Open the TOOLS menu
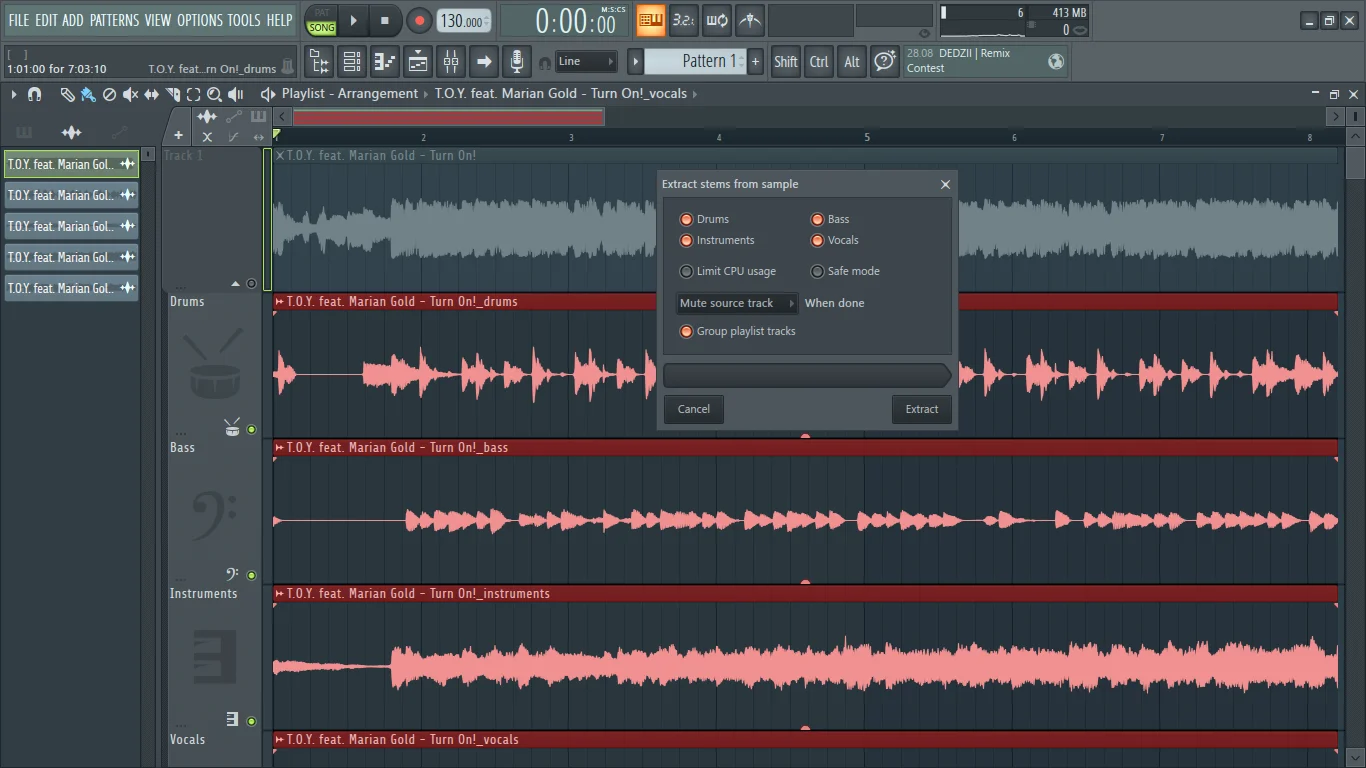Viewport: 1366px width, 768px height. point(244,20)
